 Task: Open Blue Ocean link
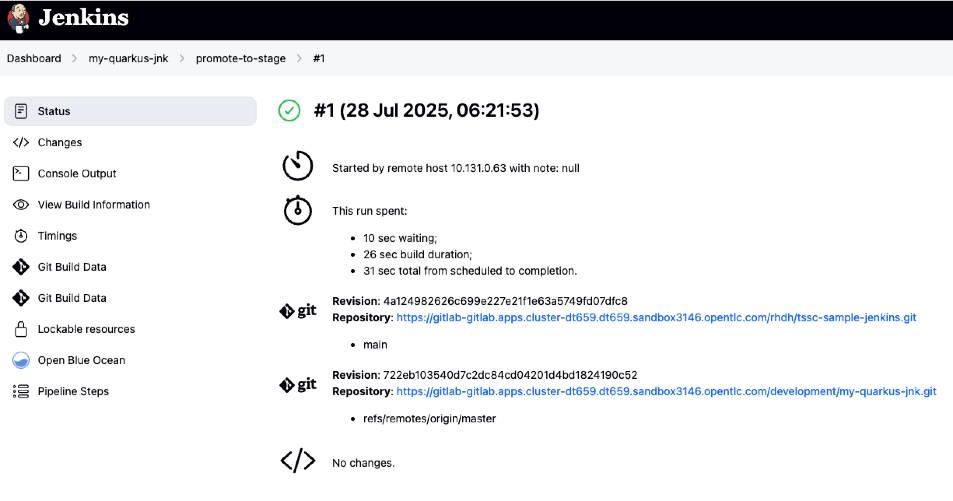(81, 360)
